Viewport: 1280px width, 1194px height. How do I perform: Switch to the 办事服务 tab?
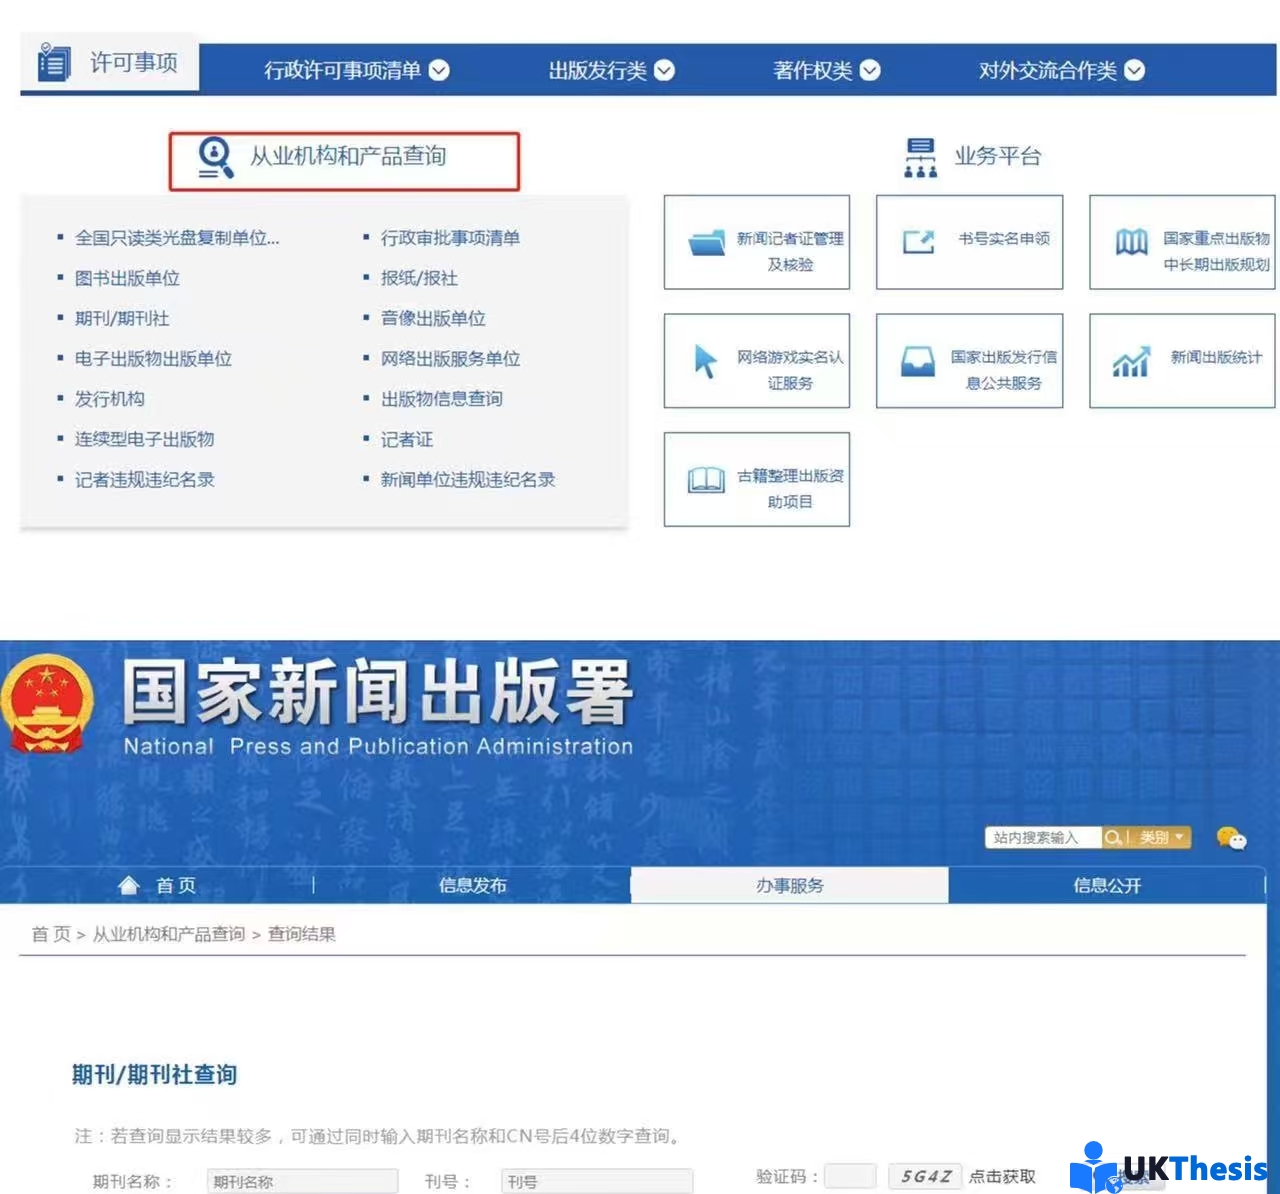click(x=788, y=884)
